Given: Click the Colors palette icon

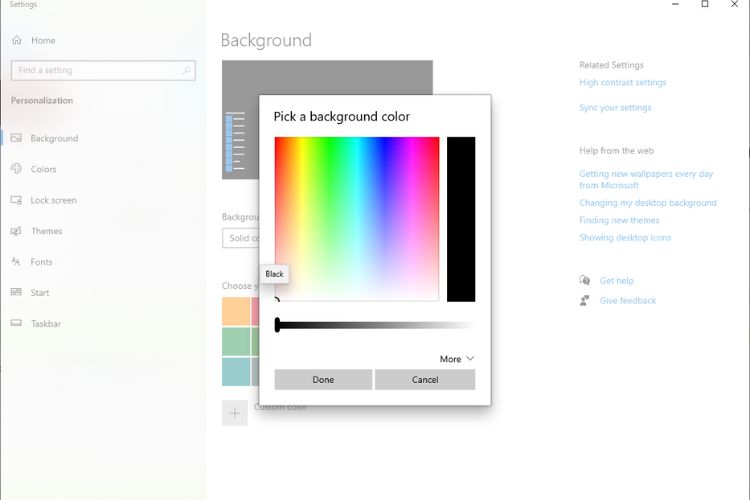Looking at the screenshot, I should coord(16,168).
